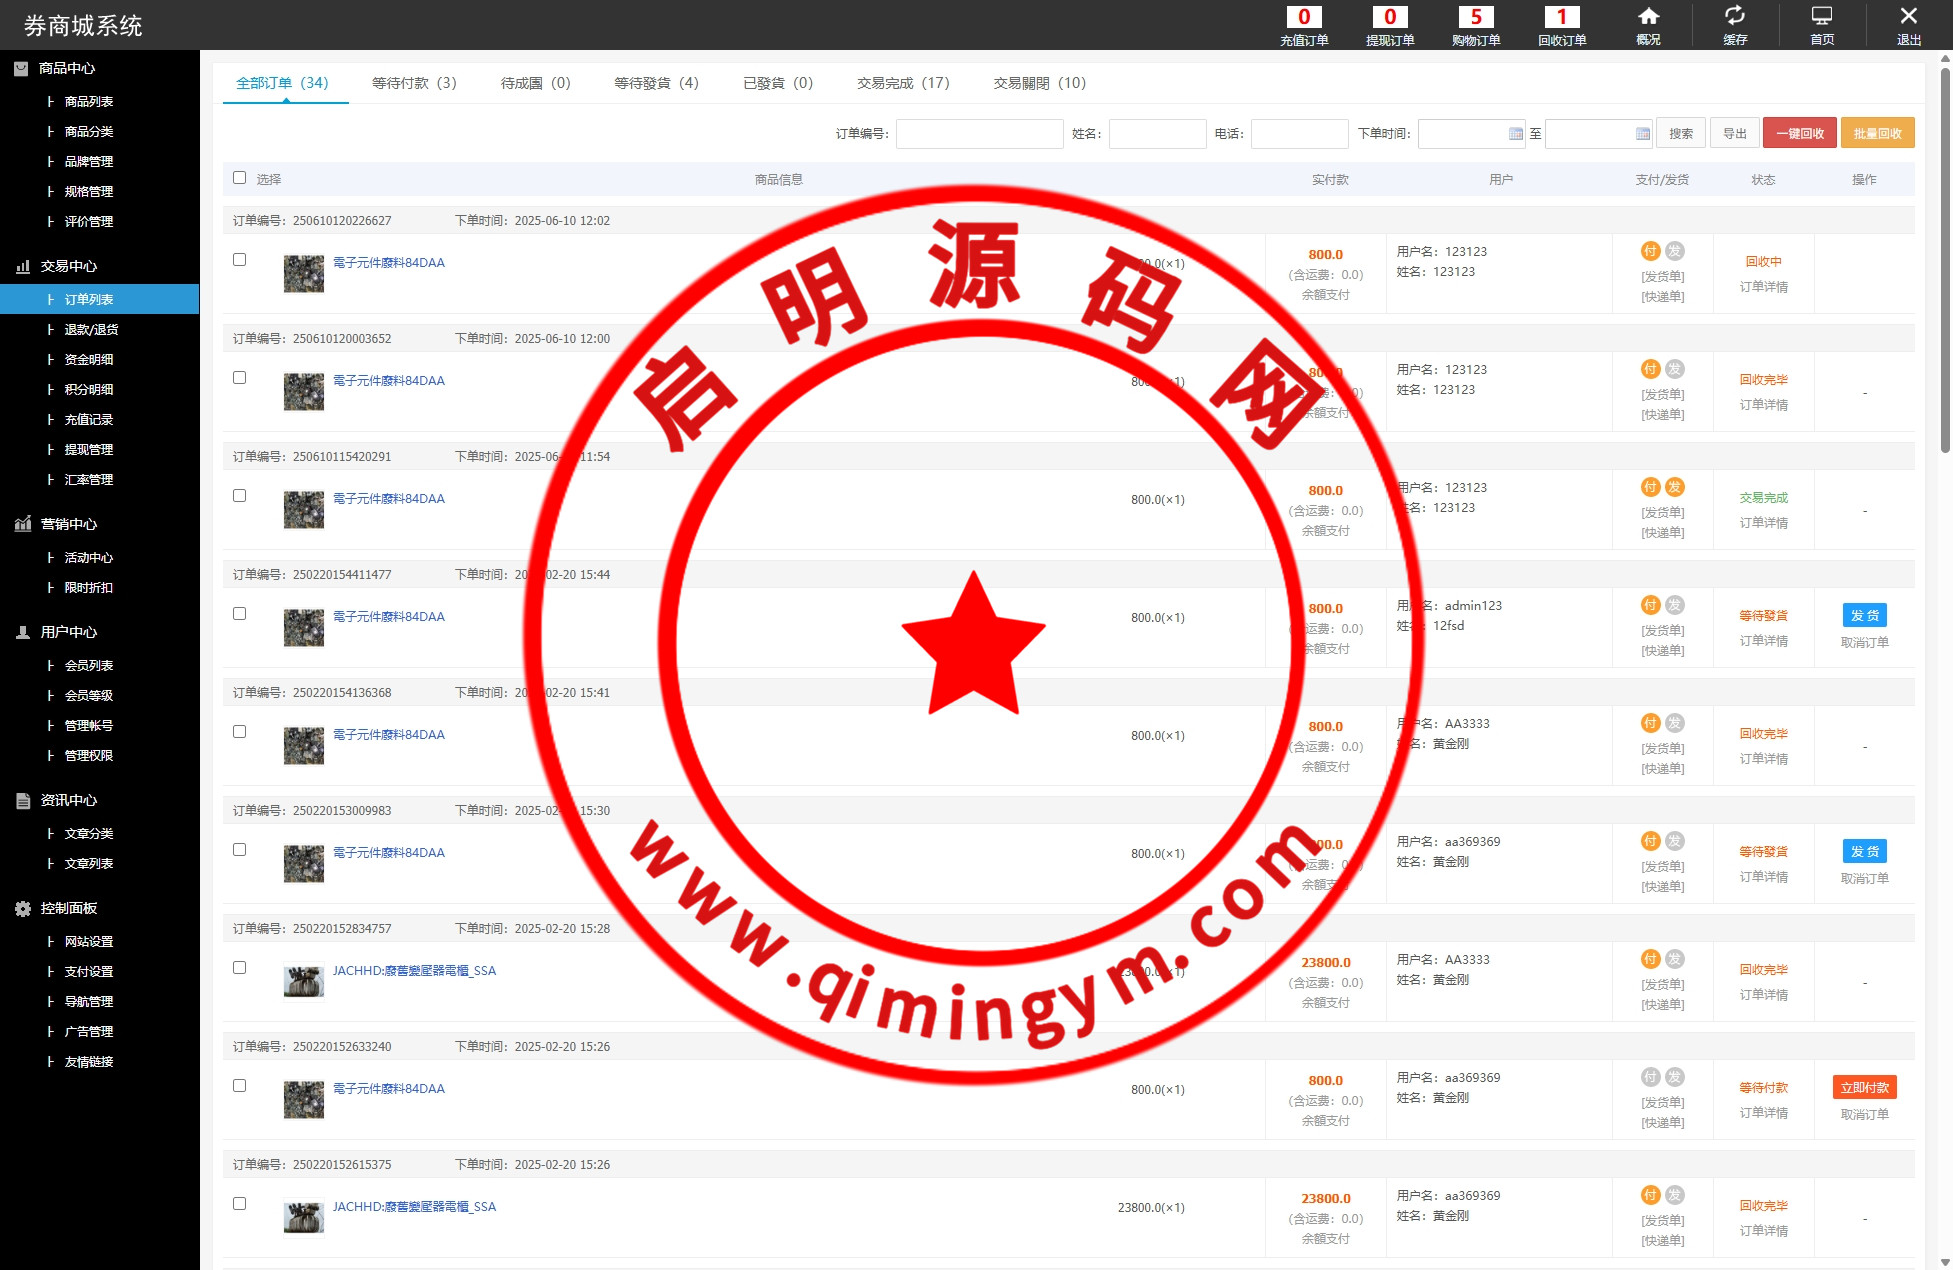Toggle the 控制面板 sidebar section
This screenshot has width=1953, height=1270.
[68, 908]
